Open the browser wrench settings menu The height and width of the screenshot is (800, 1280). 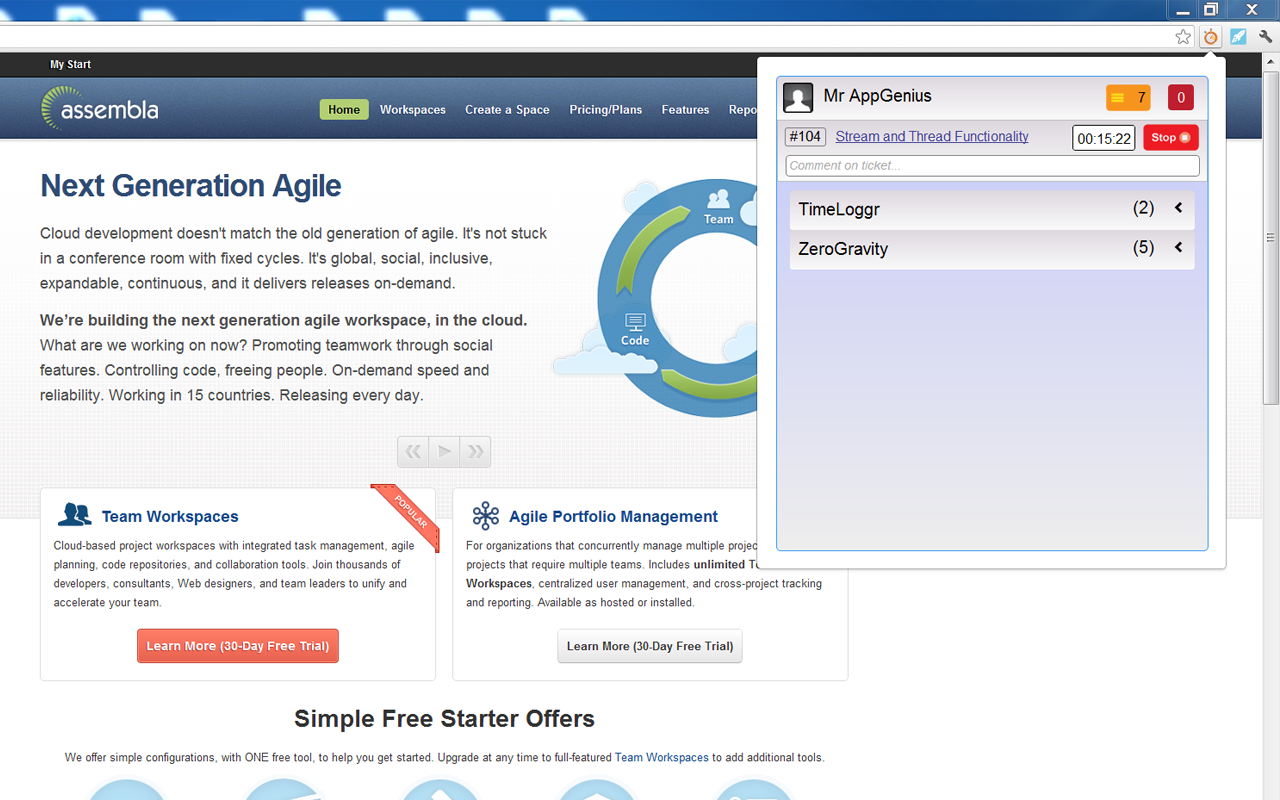pos(1265,37)
